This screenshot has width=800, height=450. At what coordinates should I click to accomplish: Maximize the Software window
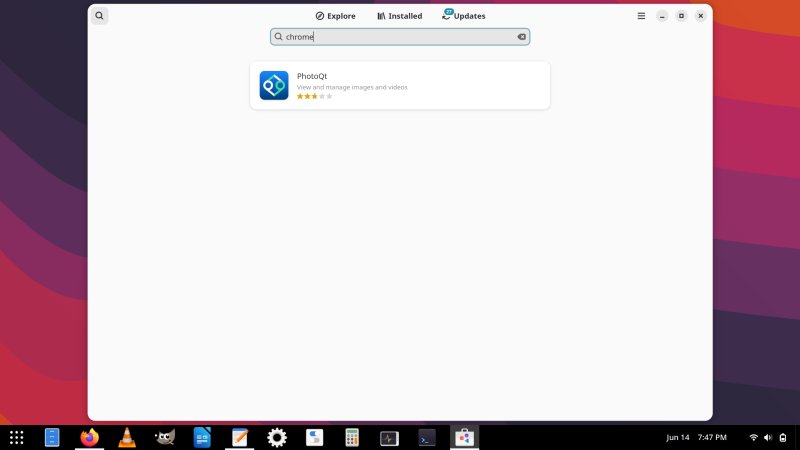[681, 16]
